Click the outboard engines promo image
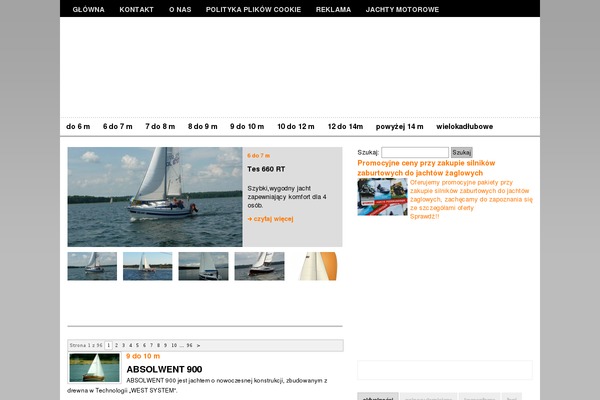Screen dimensions: 600x400 pos(383,197)
